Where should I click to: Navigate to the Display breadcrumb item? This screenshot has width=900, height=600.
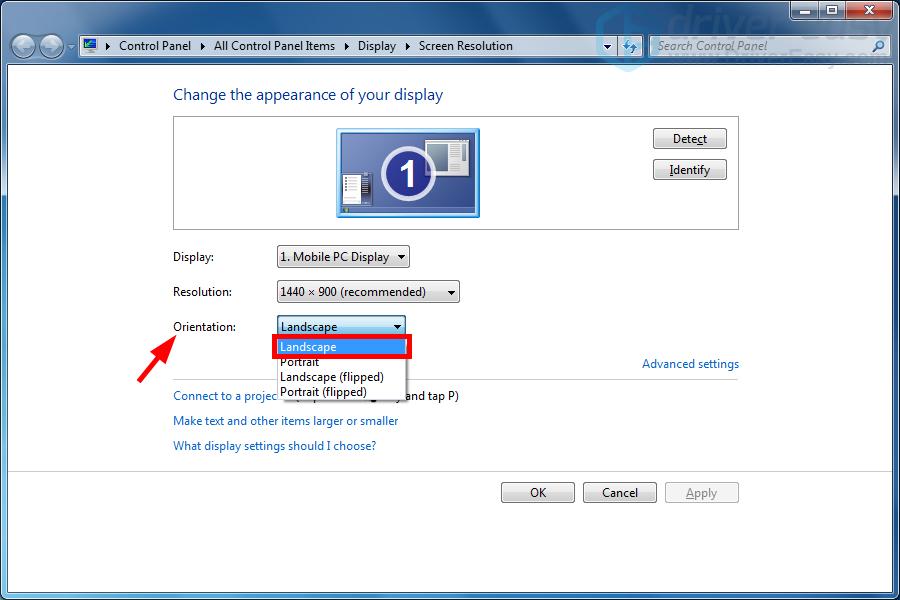(377, 45)
